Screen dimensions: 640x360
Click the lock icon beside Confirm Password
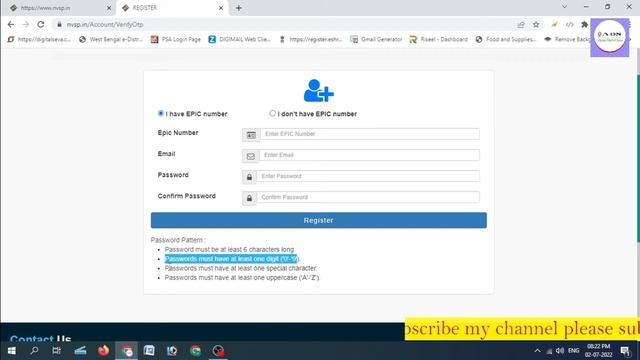click(x=249, y=198)
